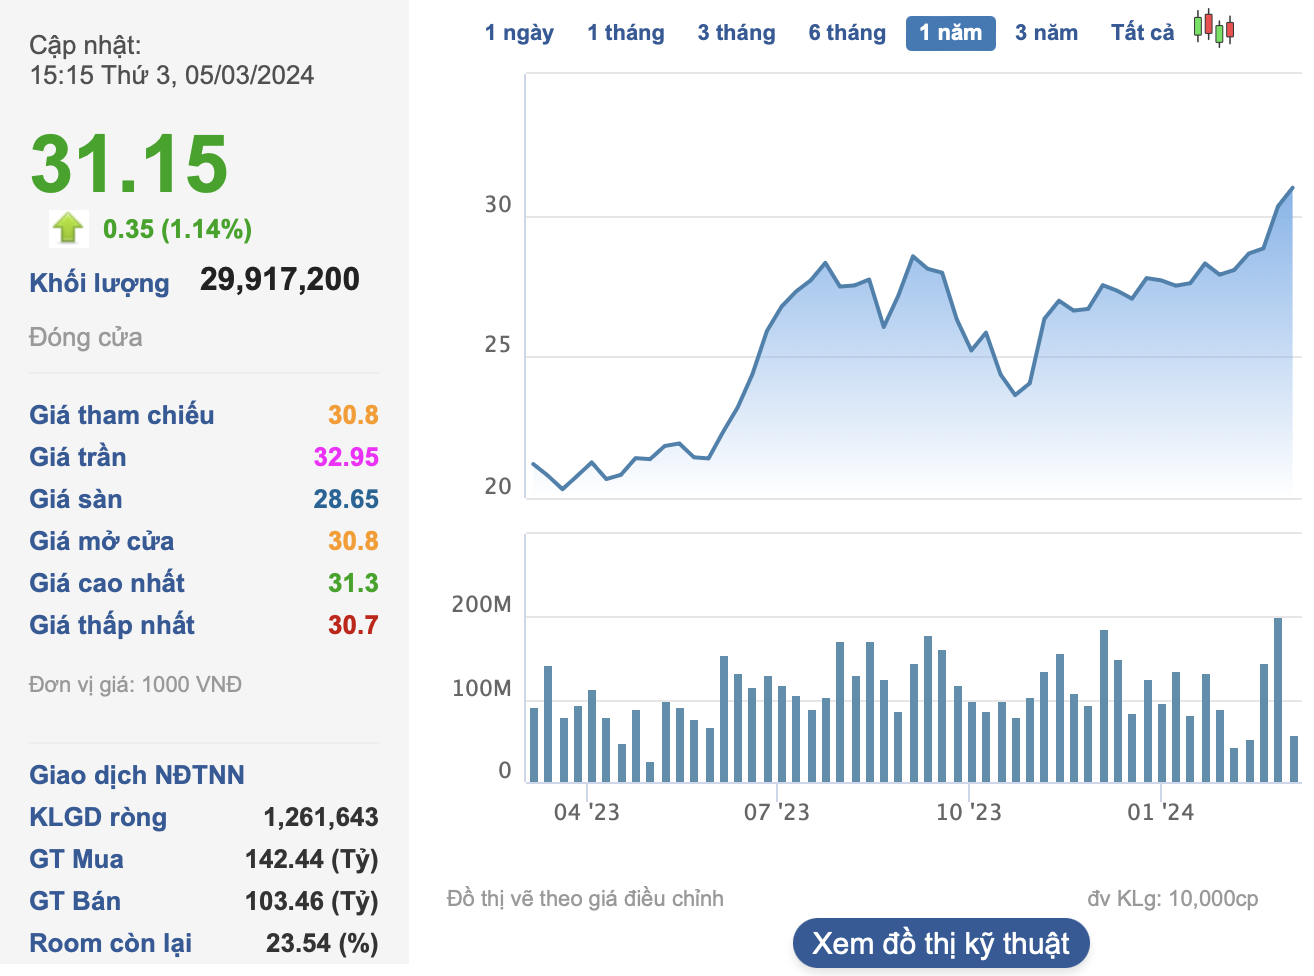Viewport: 1314px width, 976px height.
Task: Select the active 1 năm tab
Action: coord(951,33)
